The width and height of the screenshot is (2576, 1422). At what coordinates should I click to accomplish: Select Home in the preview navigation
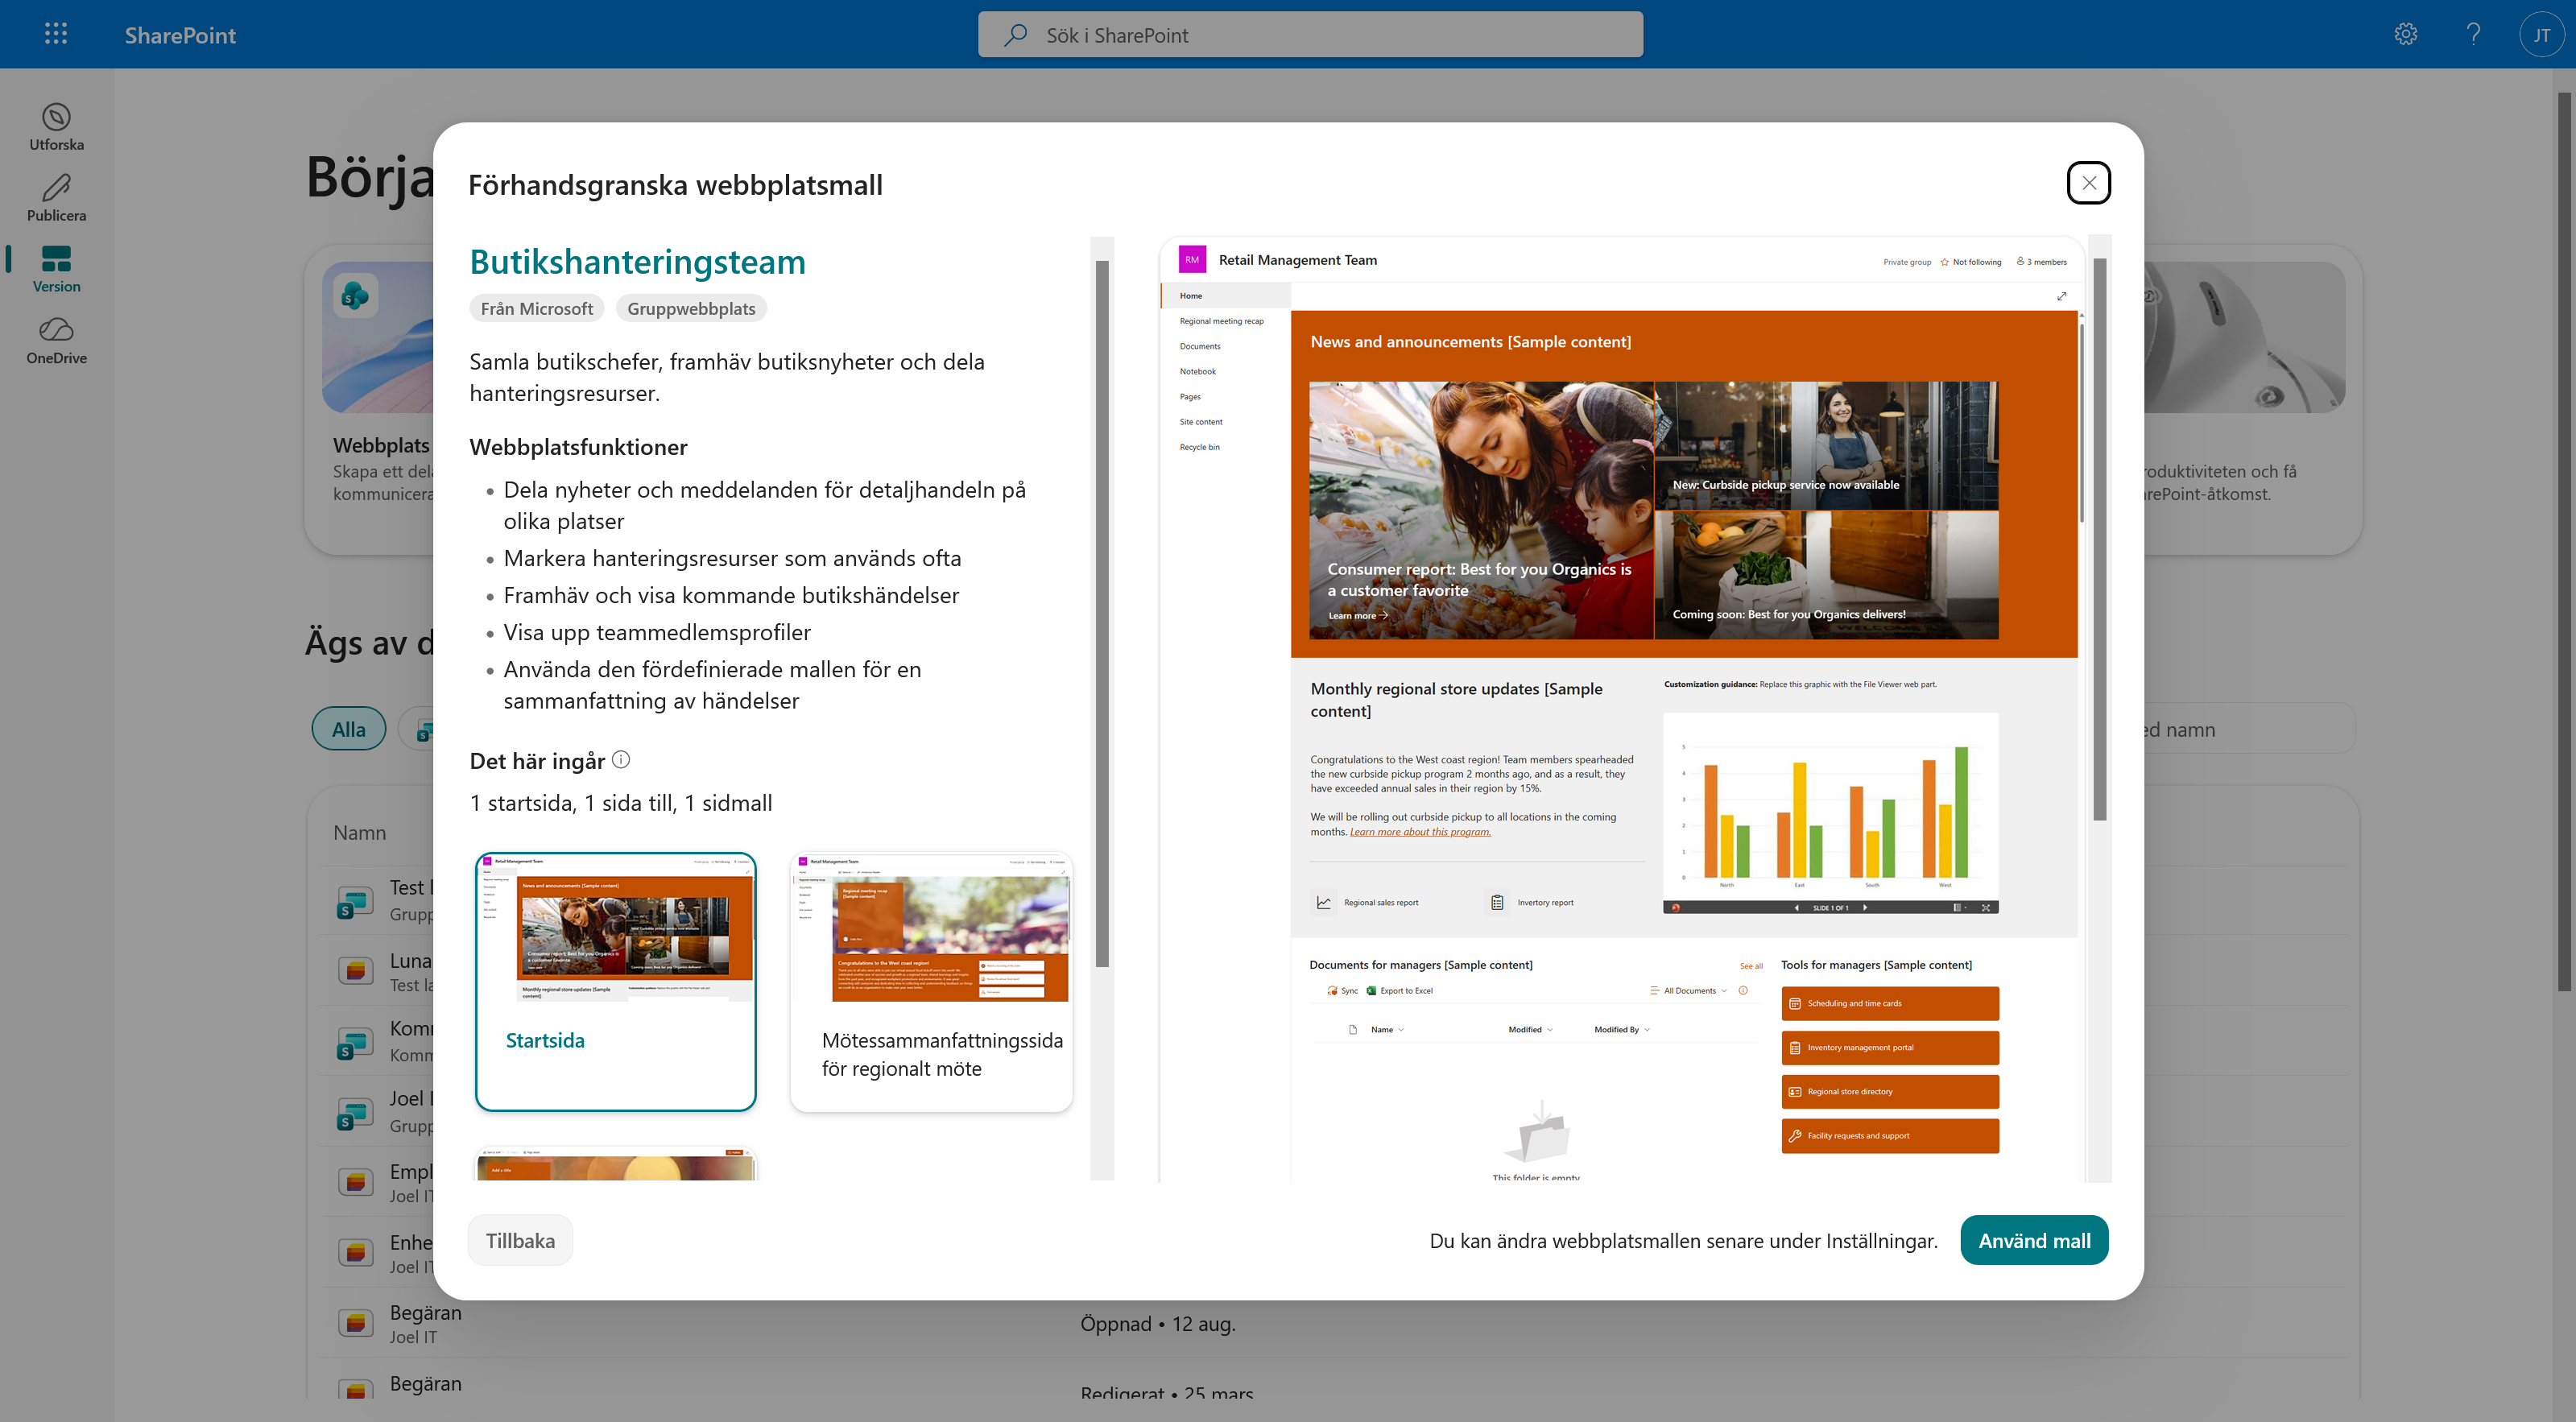[1225, 296]
